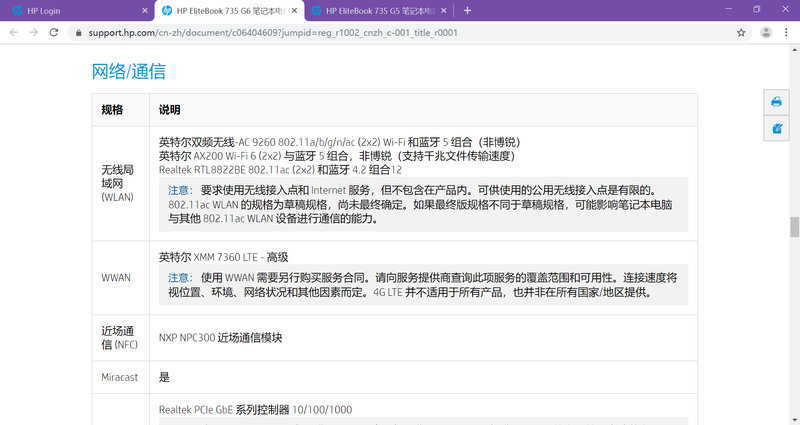Click the address bar URL field
The width and height of the screenshot is (800, 425).
[x=400, y=32]
